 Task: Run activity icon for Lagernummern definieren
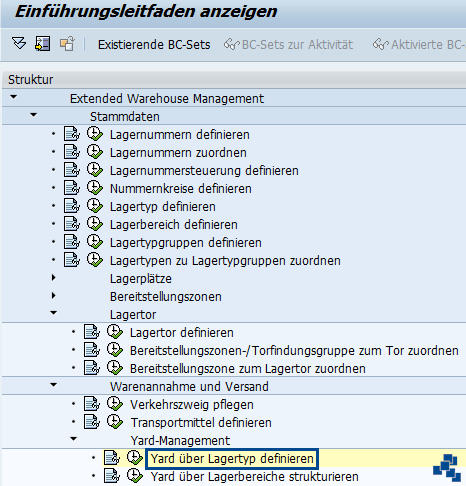95,134
